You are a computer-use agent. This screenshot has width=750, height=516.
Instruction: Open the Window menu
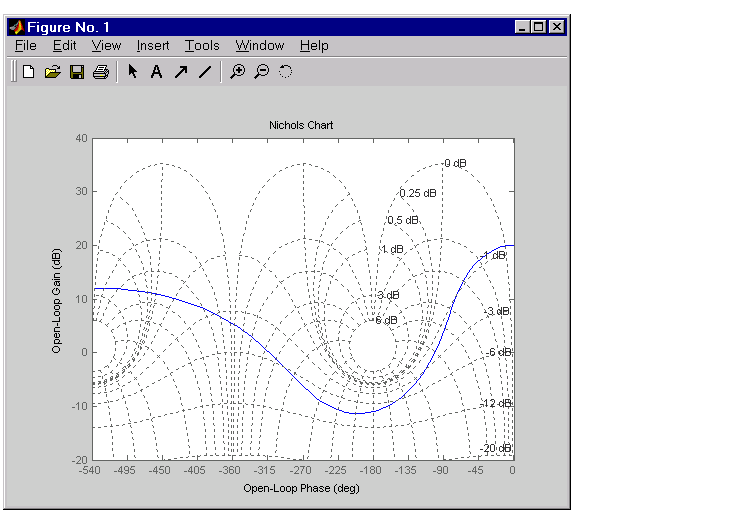click(x=260, y=46)
